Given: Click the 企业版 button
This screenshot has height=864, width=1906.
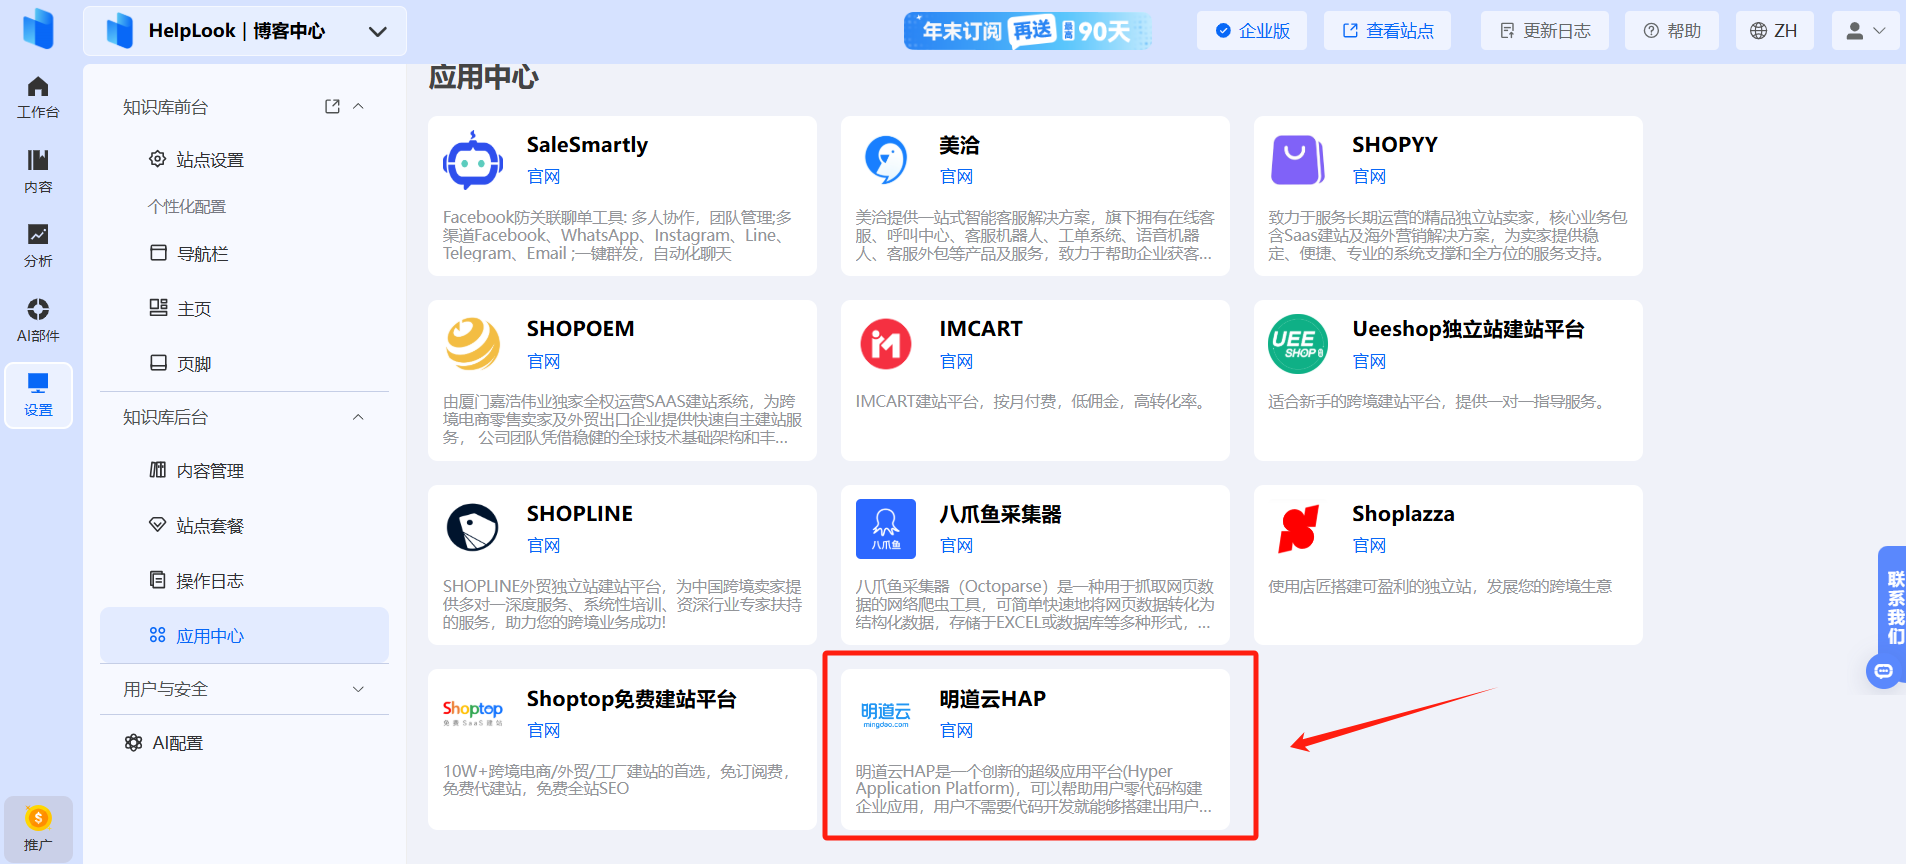Looking at the screenshot, I should pyautogui.click(x=1252, y=31).
